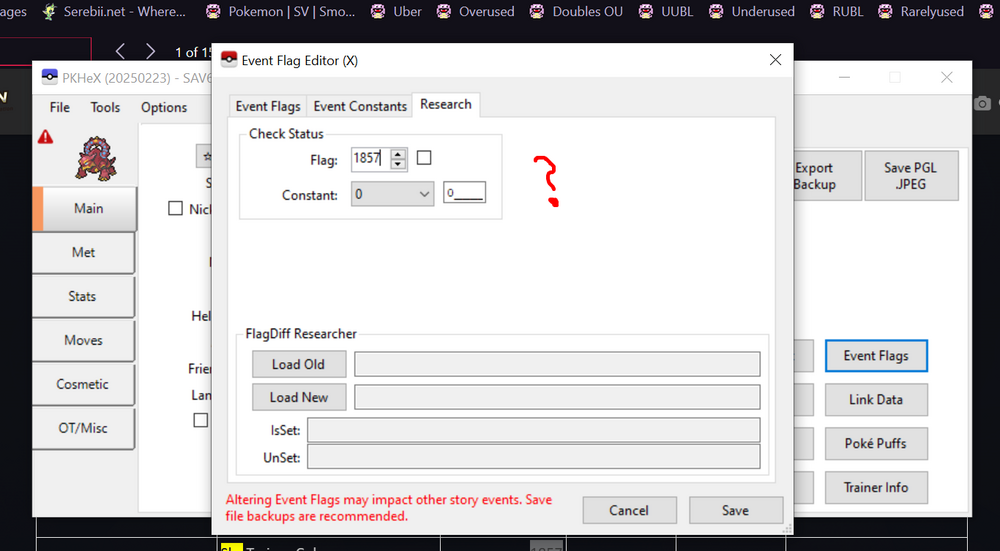This screenshot has width=1000, height=551.
Task: Click the Constant value input field
Action: pos(465,194)
